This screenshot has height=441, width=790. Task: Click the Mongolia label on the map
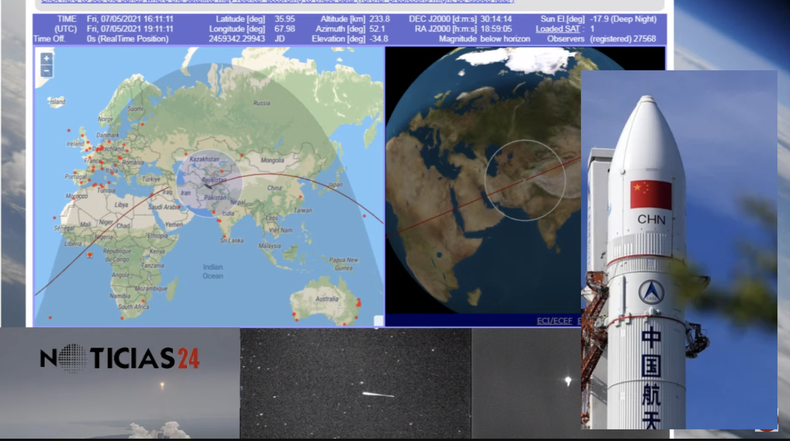click(274, 159)
